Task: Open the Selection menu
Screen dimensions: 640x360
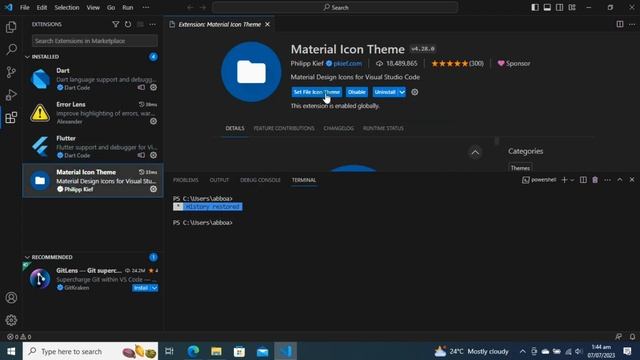Action: coord(67,7)
